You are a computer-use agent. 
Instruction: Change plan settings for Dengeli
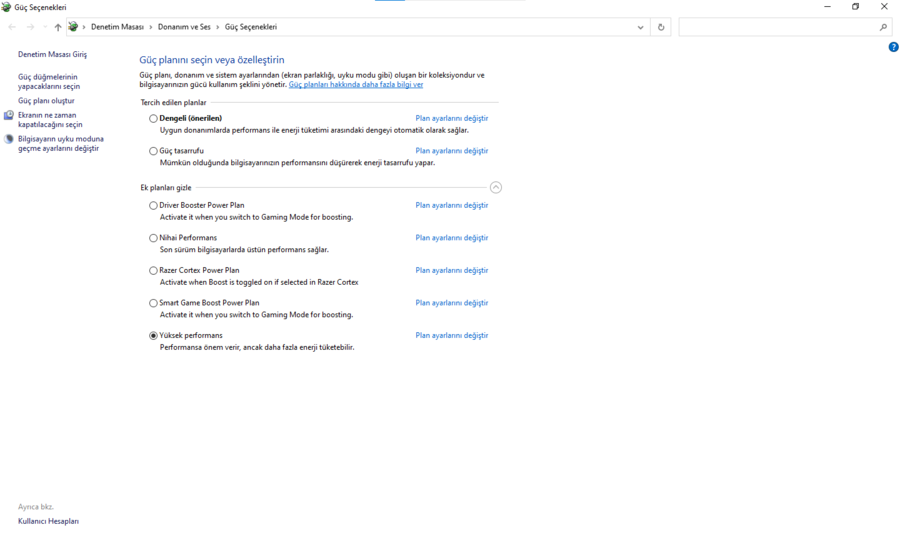click(x=452, y=118)
